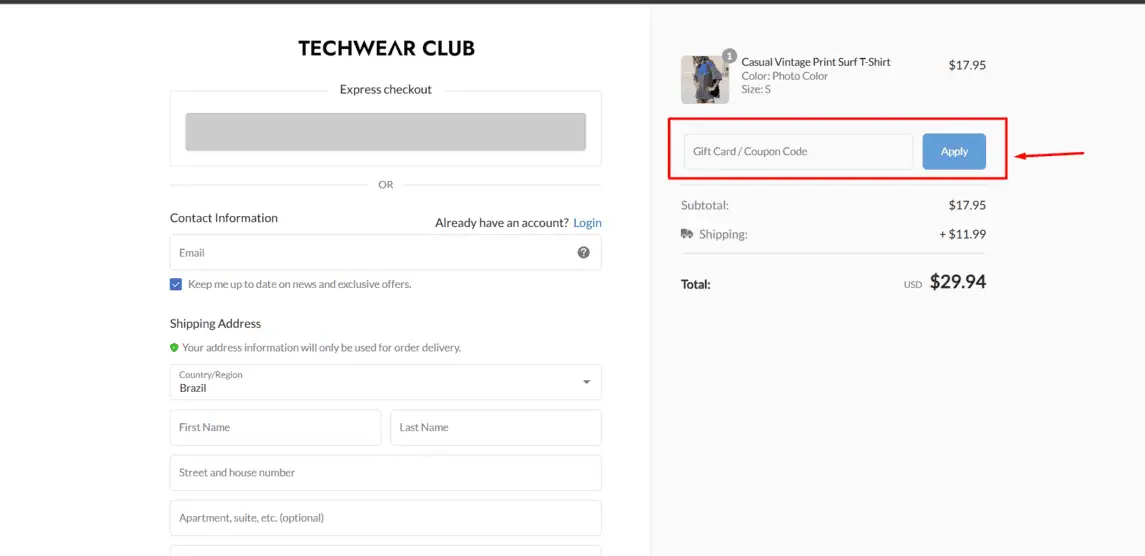Click the Total: label
Viewport: 1145px width, 556px height.
click(695, 284)
